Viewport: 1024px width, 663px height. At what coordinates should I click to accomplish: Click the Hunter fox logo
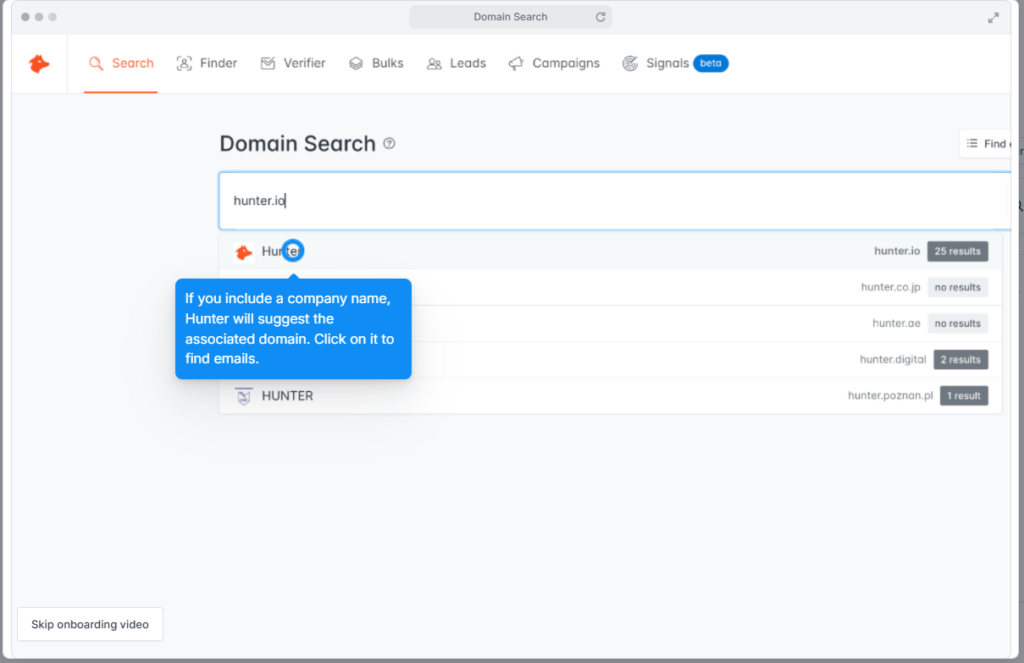39,63
